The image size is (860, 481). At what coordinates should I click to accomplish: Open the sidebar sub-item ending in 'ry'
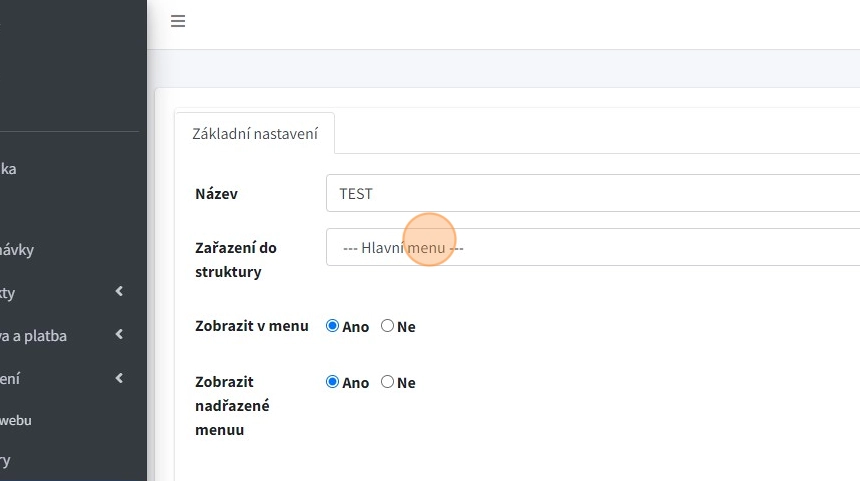pyautogui.click(x=5, y=461)
